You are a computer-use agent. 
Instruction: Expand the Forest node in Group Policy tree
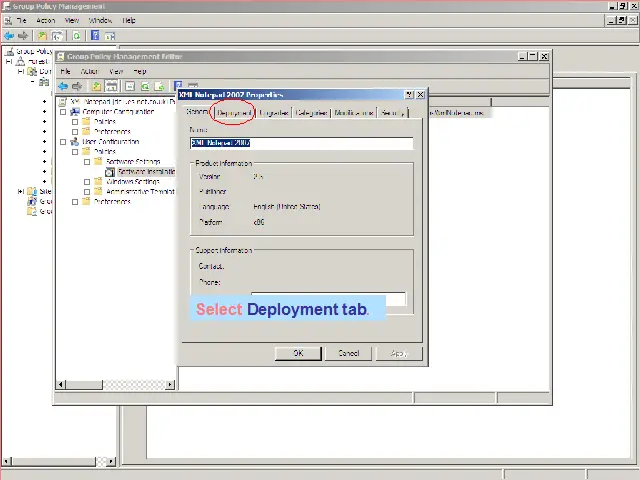9,61
